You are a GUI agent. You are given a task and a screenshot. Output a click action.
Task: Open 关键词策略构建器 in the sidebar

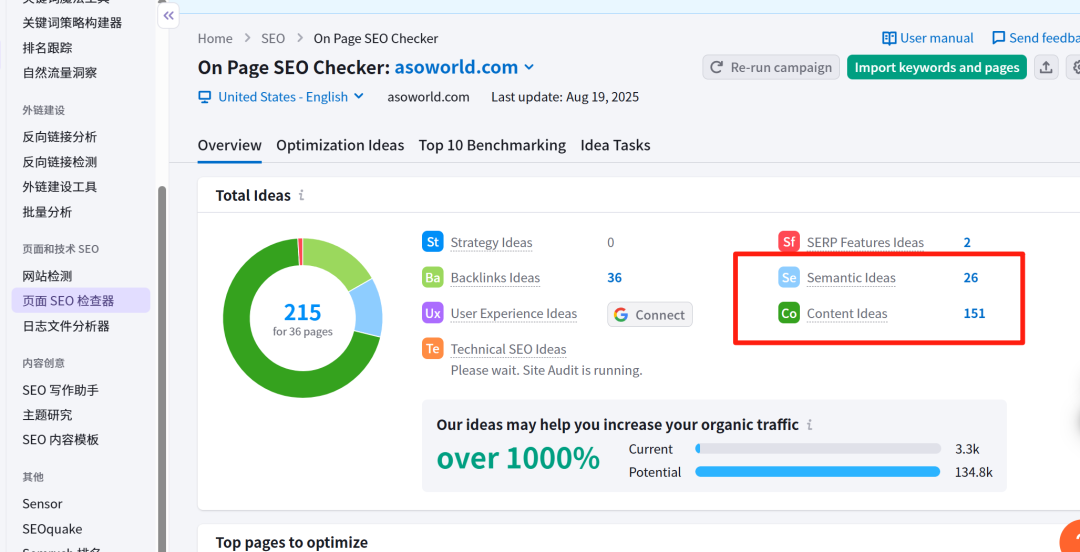coord(72,23)
